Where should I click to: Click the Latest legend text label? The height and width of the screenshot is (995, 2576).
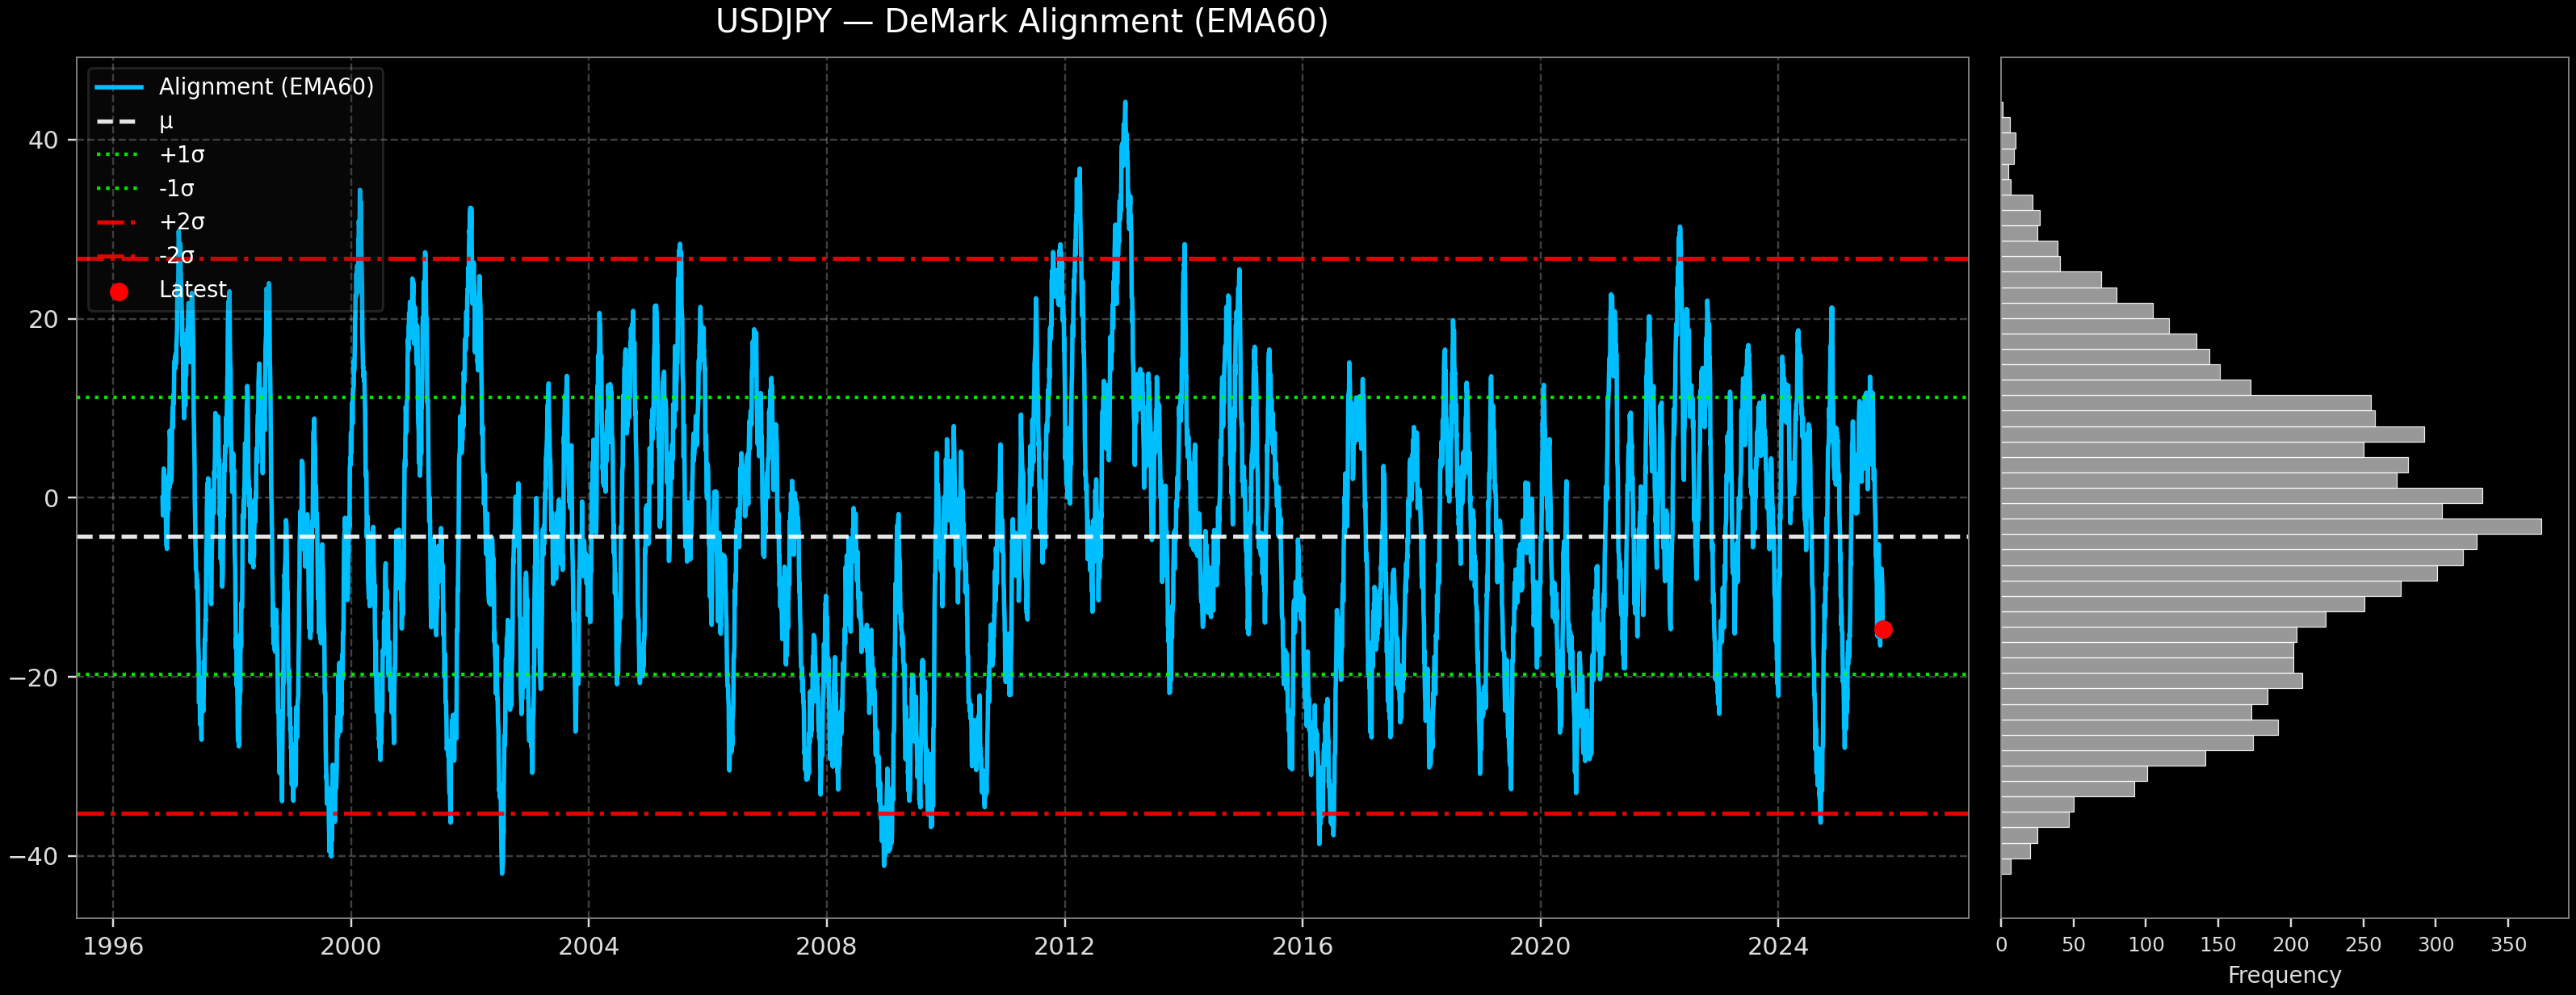(x=193, y=290)
